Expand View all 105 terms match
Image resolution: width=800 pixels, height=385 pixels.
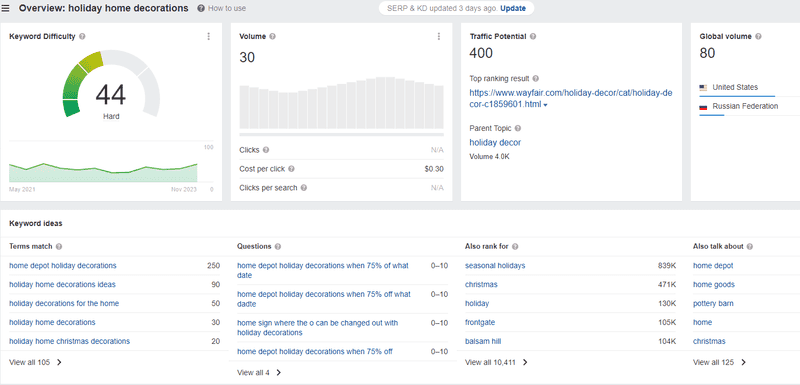pyautogui.click(x=35, y=363)
